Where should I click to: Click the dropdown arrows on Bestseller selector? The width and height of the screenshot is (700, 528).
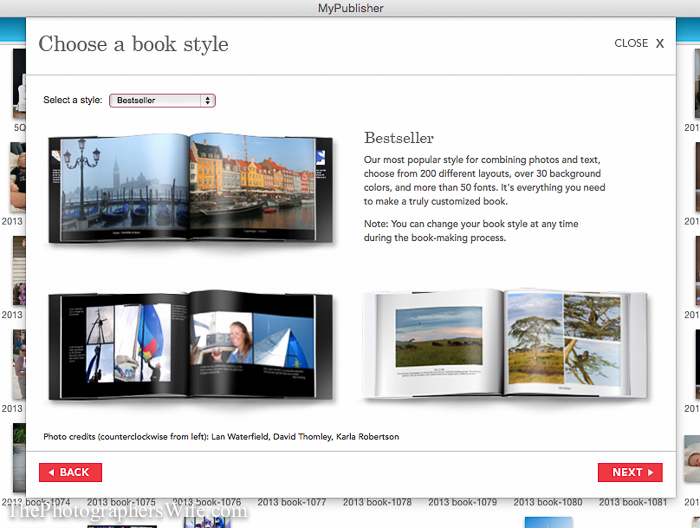click(208, 100)
